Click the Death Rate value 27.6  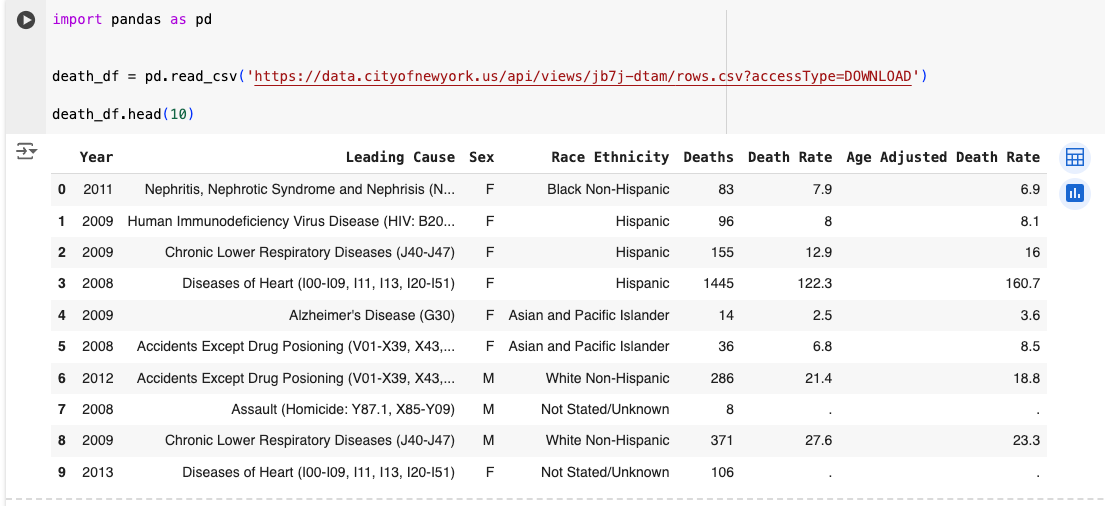[819, 440]
